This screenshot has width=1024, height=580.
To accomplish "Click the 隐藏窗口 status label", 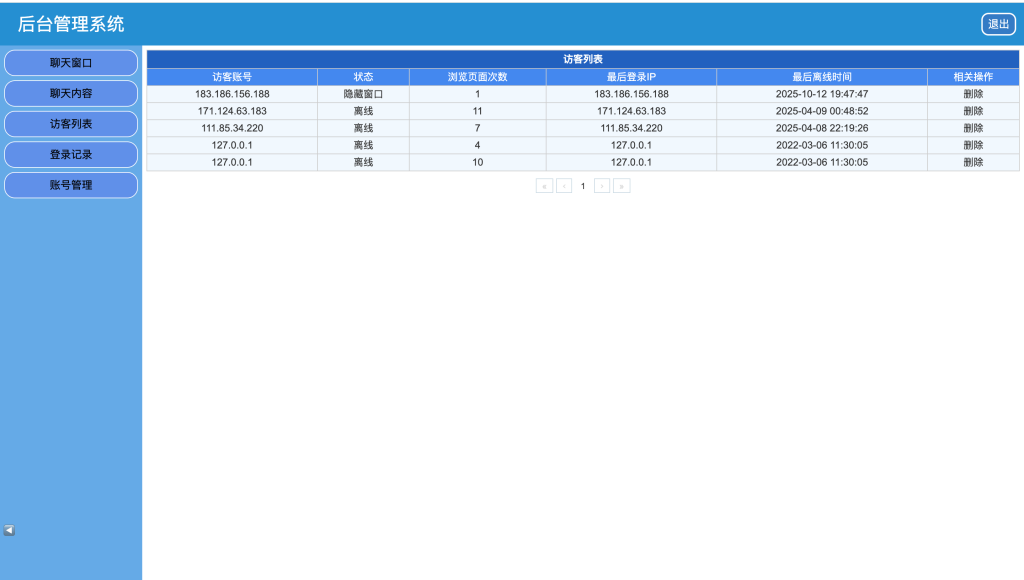I will (x=364, y=93).
